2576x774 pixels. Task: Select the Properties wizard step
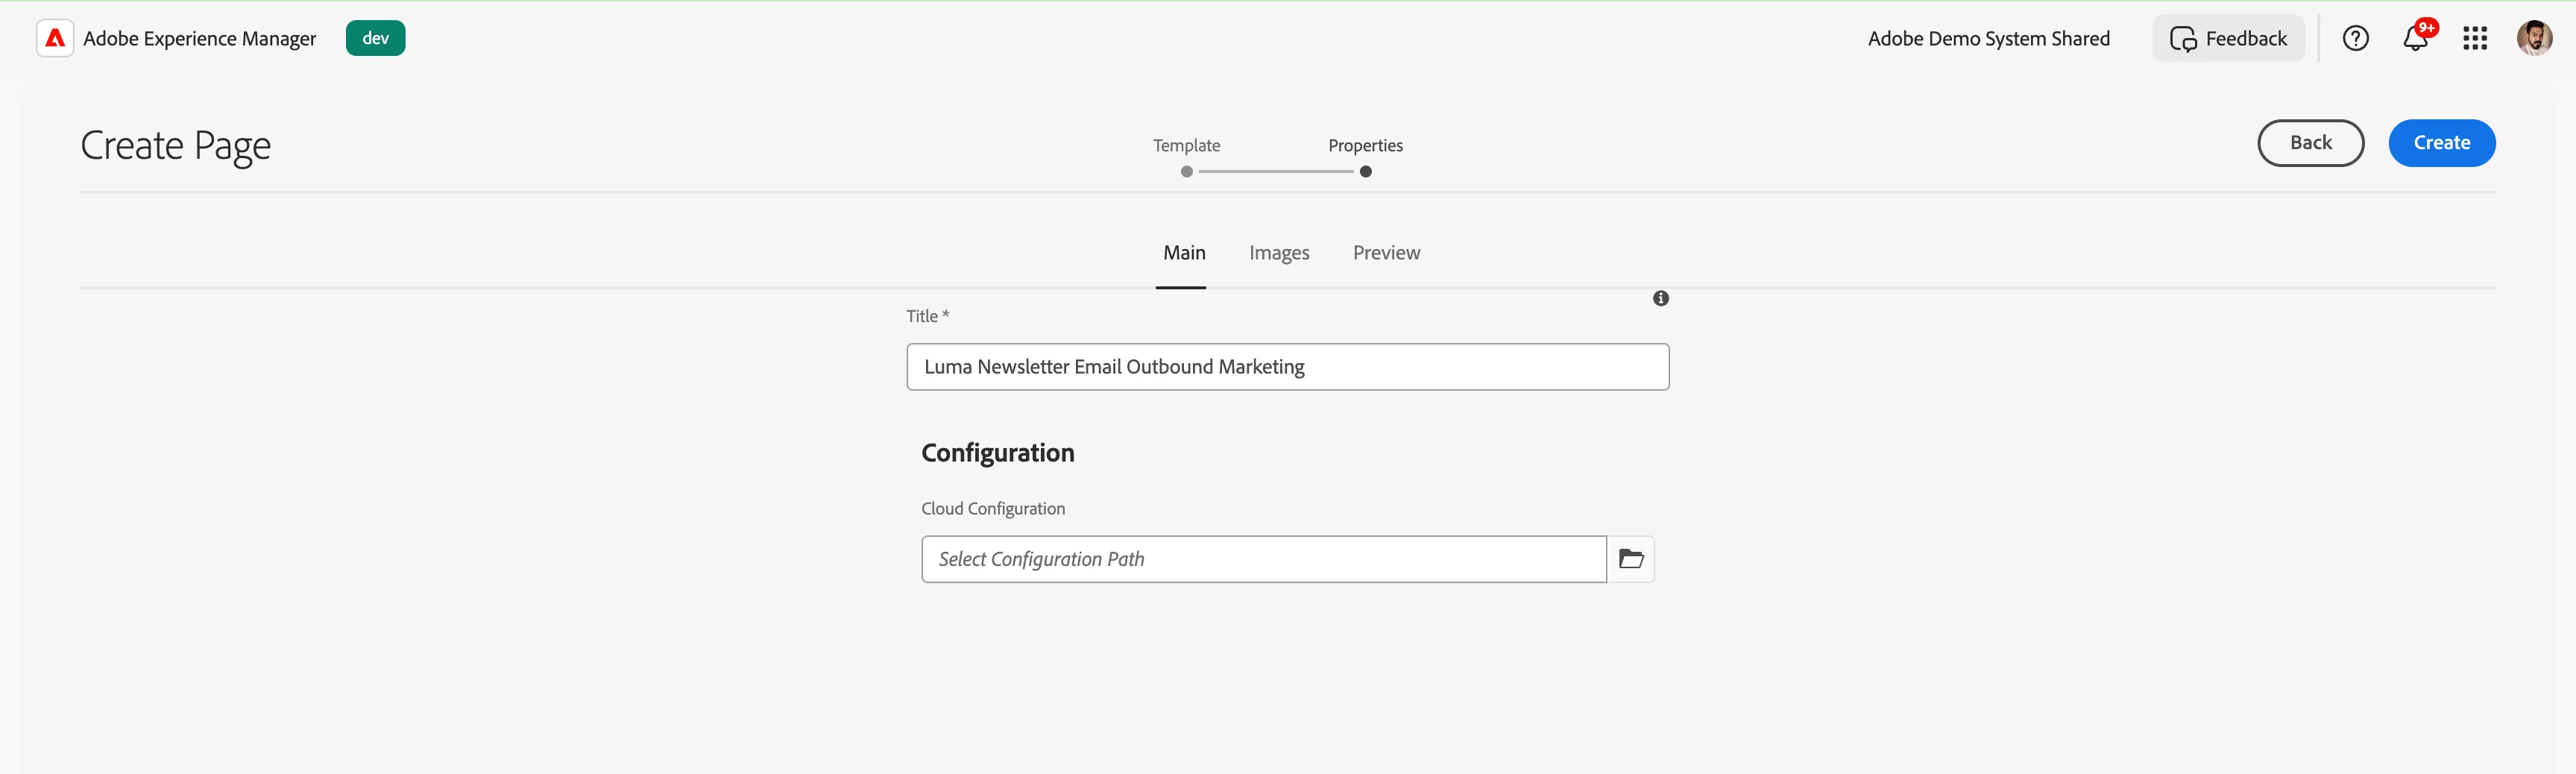click(1366, 157)
